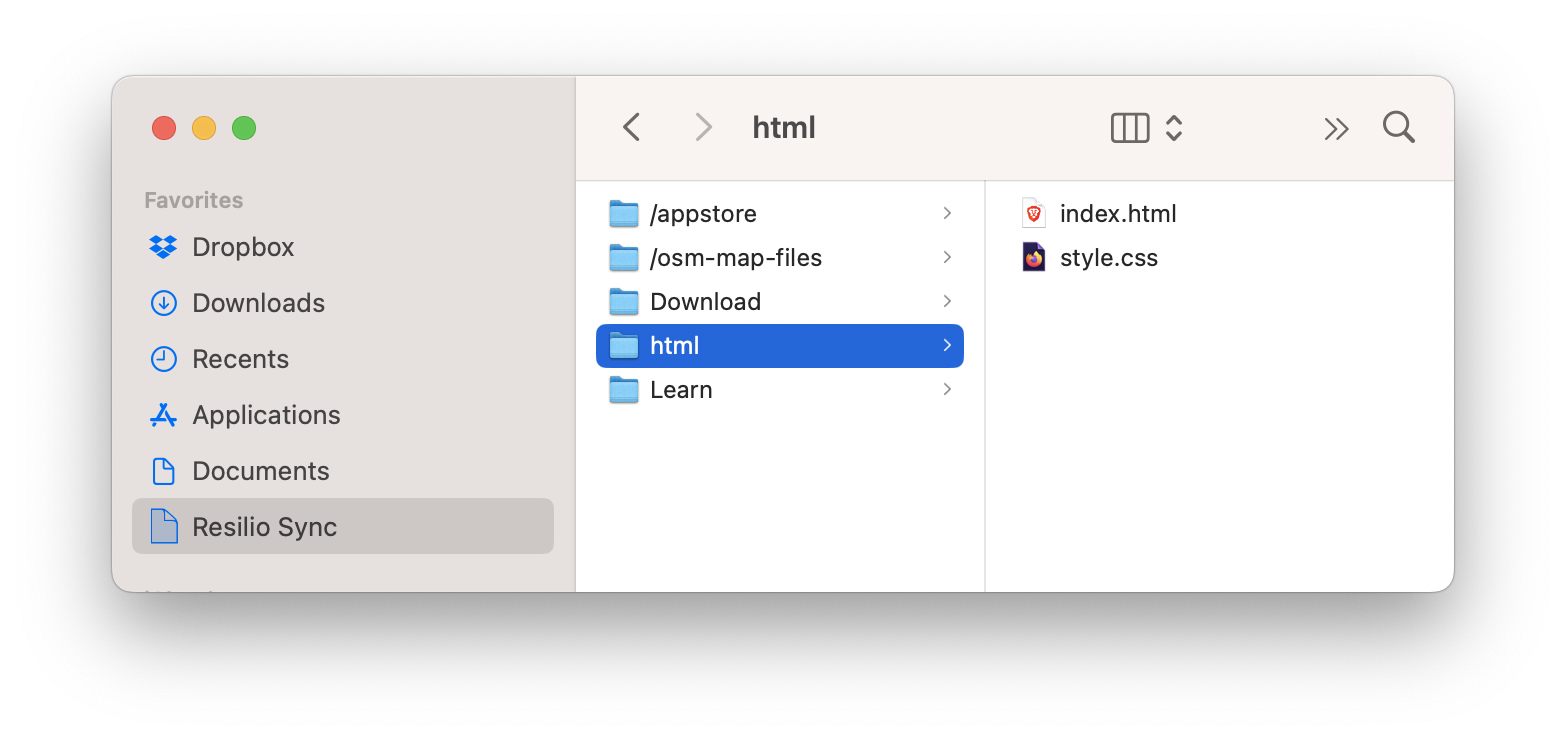The image size is (1566, 740).
Task: Select Resilio Sync in the sidebar
Action: [x=264, y=527]
